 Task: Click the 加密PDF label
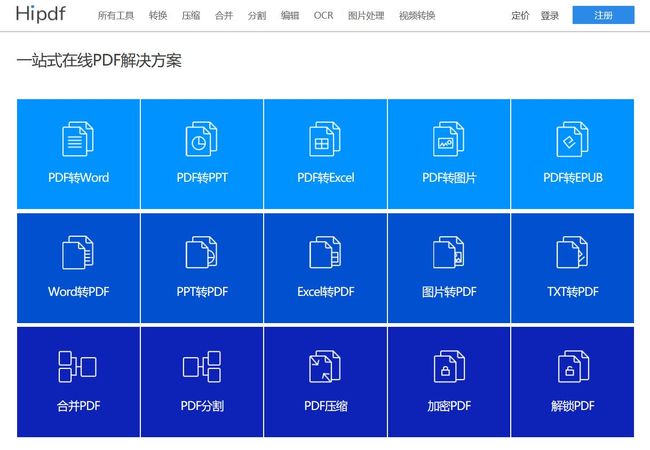click(x=449, y=406)
